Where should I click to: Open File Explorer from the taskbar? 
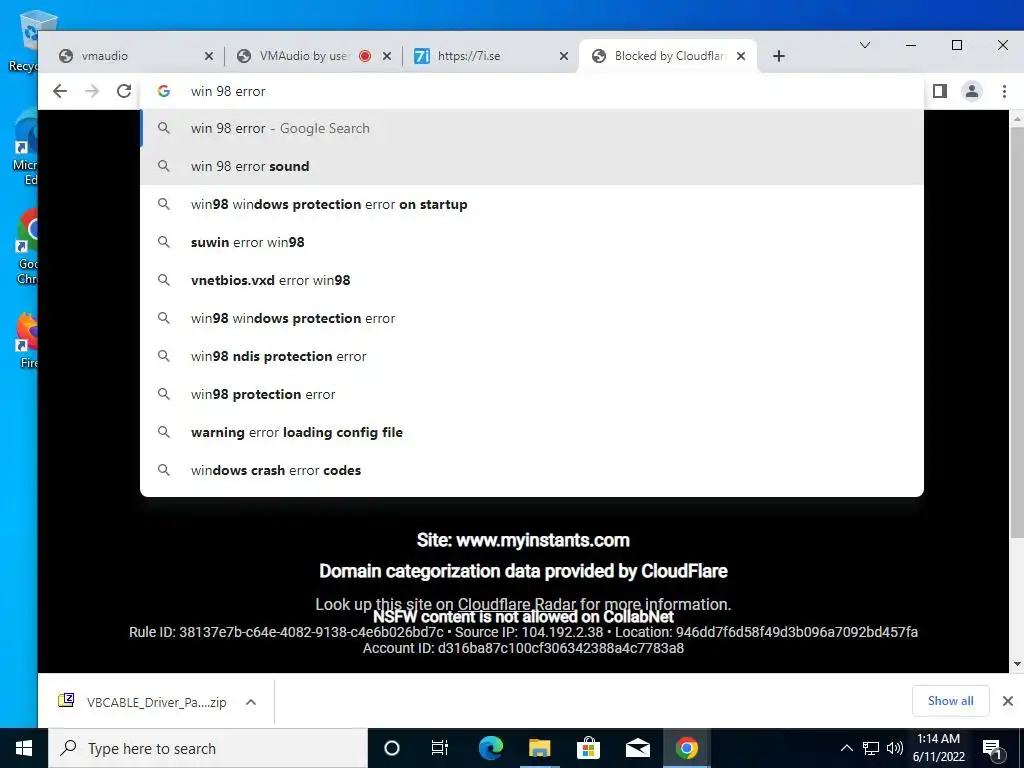click(539, 748)
